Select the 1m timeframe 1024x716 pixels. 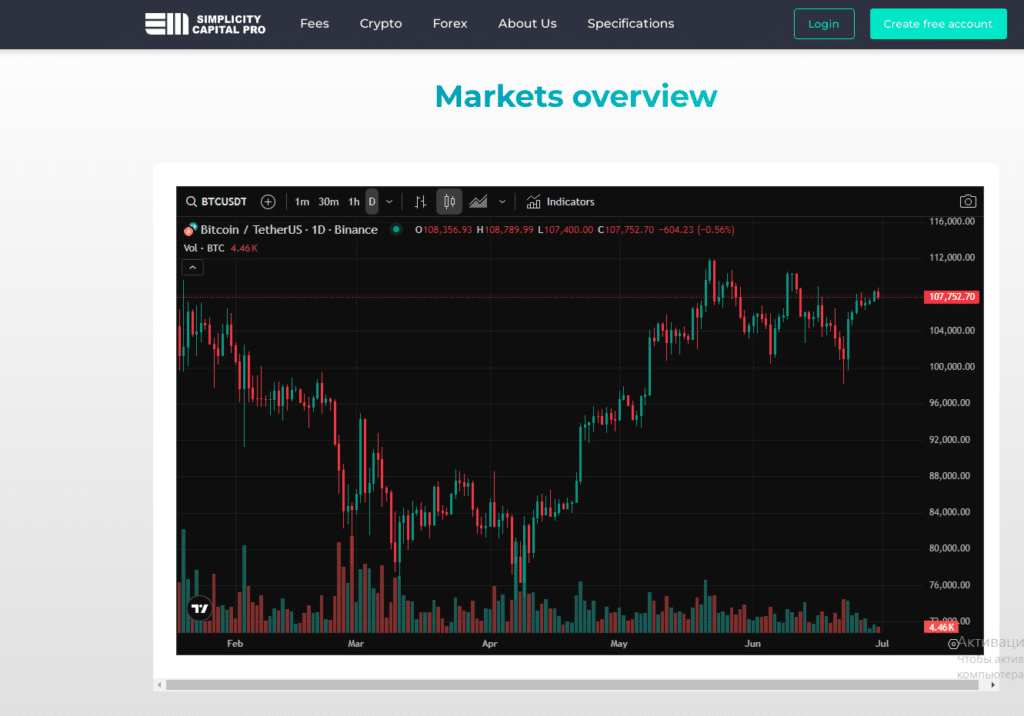click(x=302, y=202)
